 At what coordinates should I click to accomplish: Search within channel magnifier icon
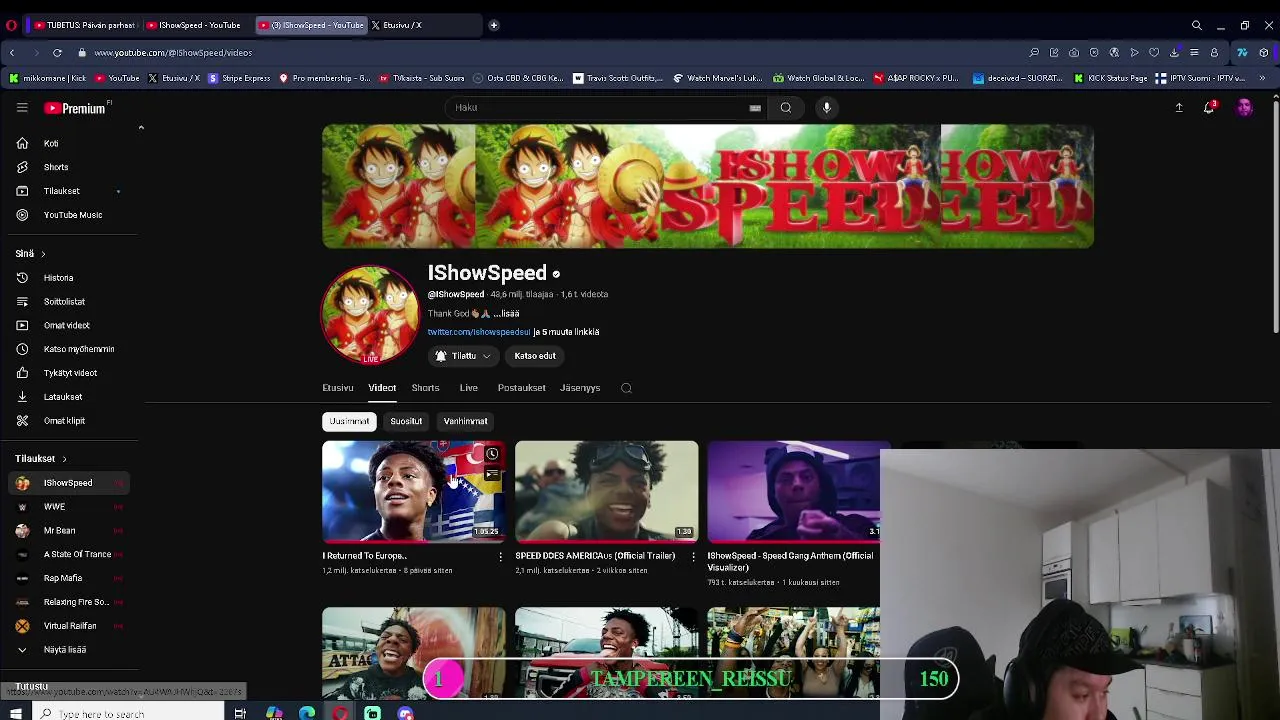tap(626, 388)
